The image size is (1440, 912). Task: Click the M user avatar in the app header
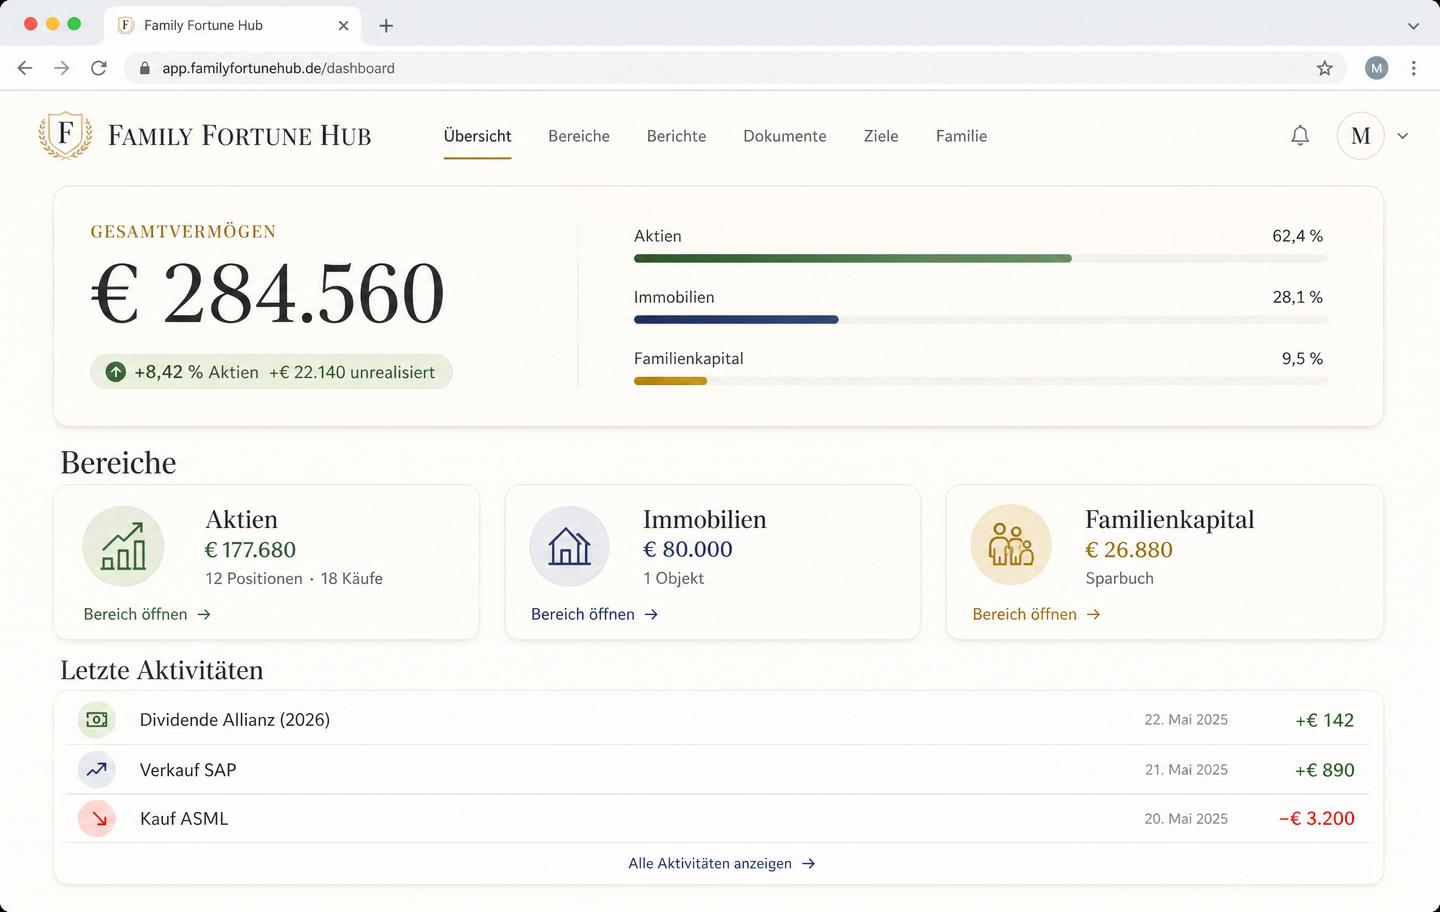pos(1360,136)
